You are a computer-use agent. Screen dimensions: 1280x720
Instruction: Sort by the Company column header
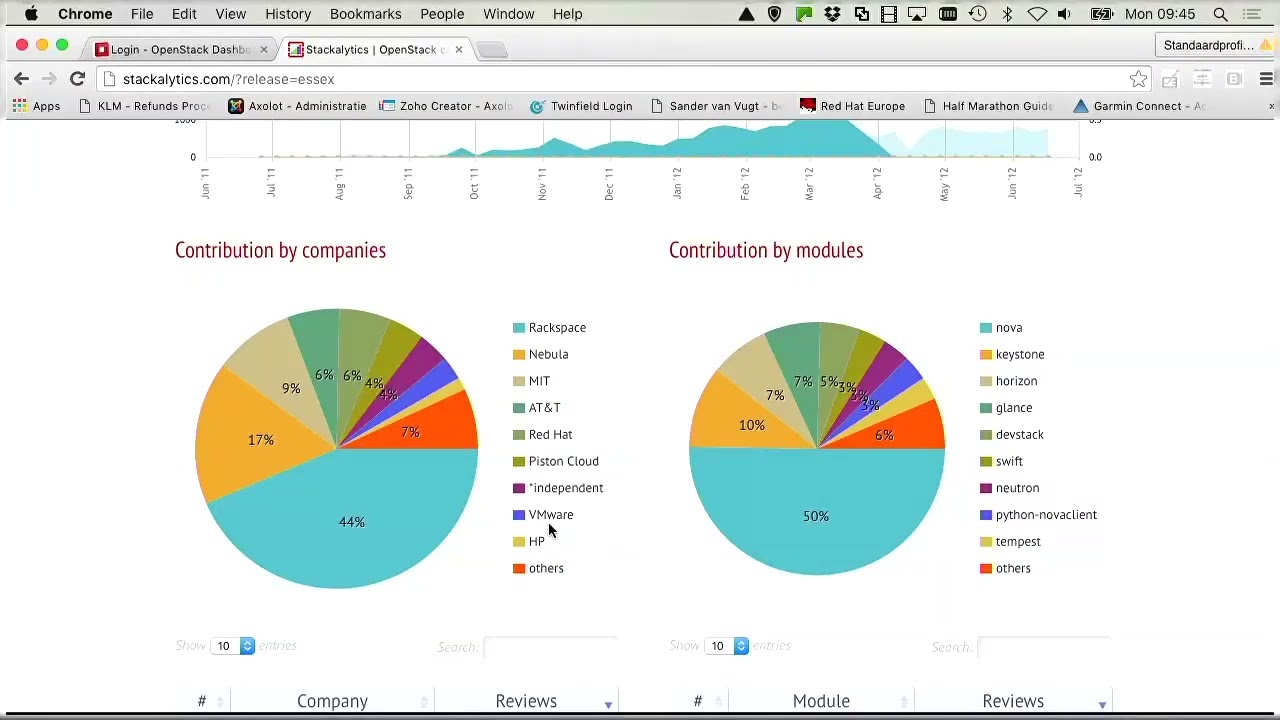[x=332, y=701]
